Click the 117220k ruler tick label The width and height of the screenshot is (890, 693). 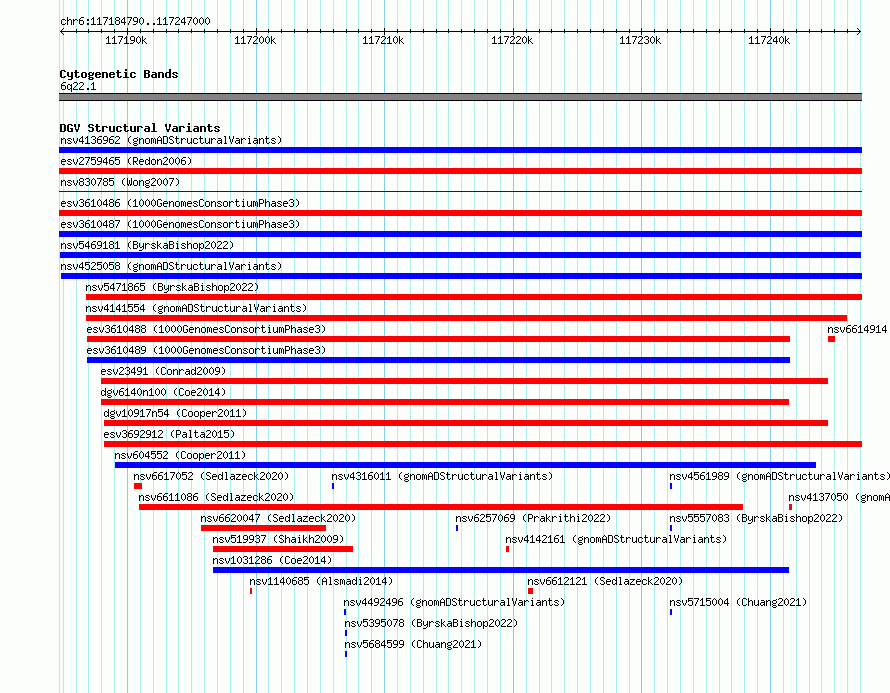pyautogui.click(x=512, y=41)
